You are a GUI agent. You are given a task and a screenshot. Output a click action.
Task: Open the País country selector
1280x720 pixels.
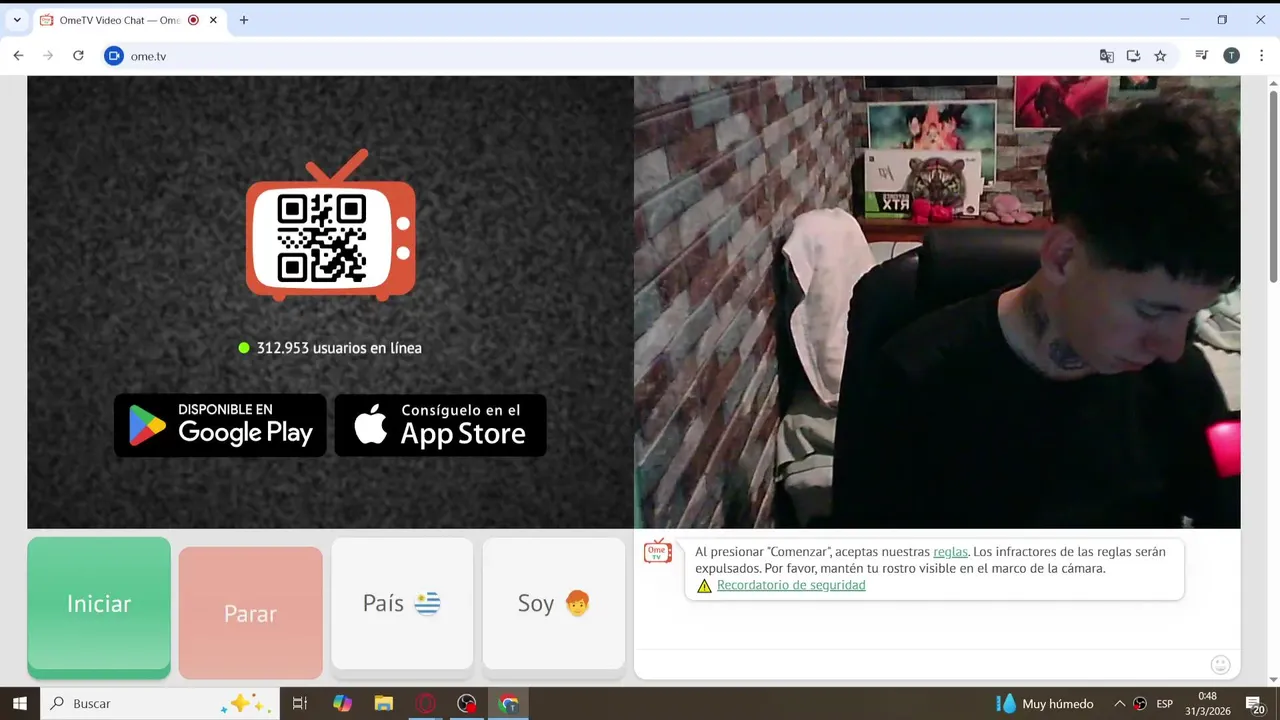402,604
